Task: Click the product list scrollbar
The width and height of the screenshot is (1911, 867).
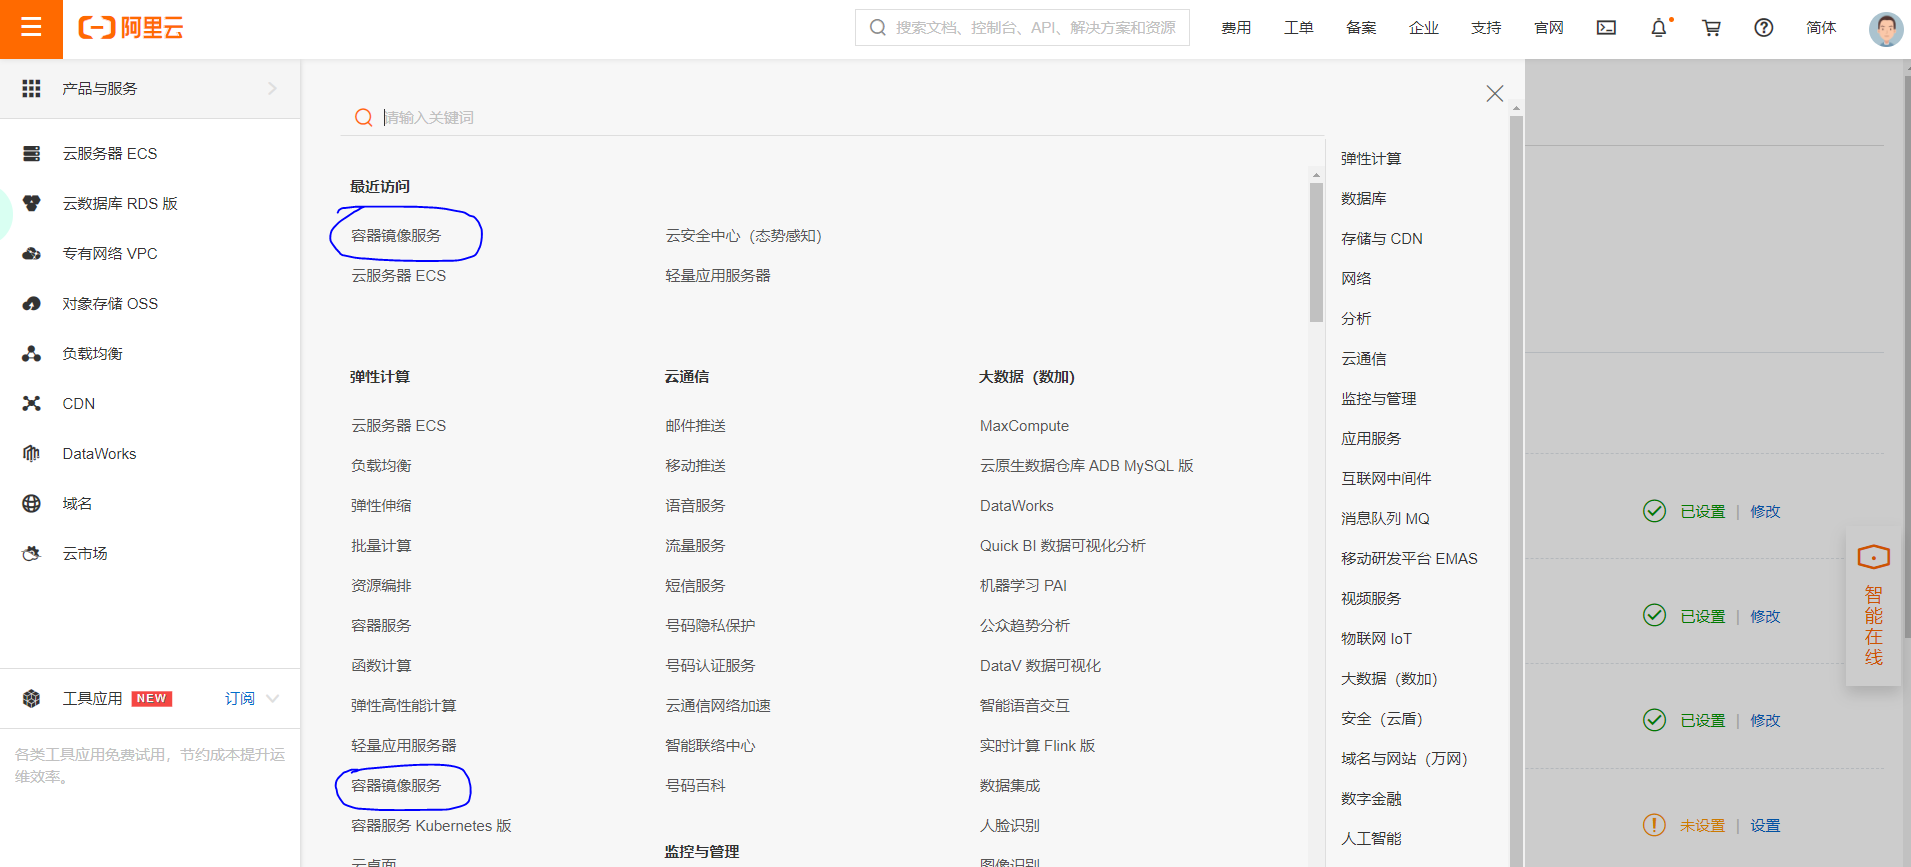Action: click(1316, 252)
